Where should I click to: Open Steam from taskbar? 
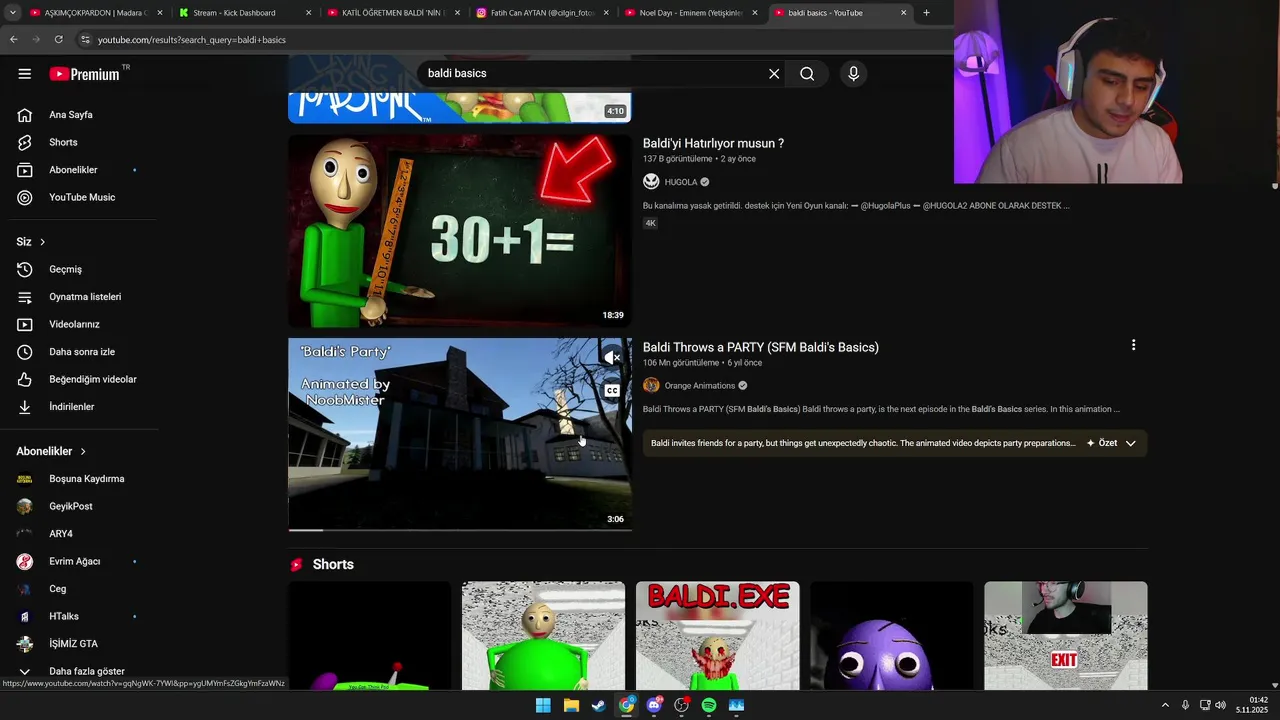click(598, 705)
